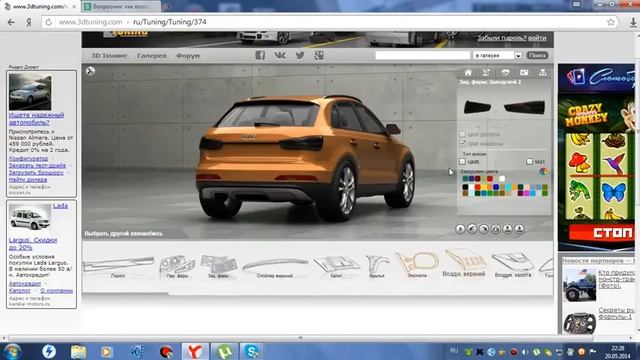Open the VK social icon

point(280,55)
